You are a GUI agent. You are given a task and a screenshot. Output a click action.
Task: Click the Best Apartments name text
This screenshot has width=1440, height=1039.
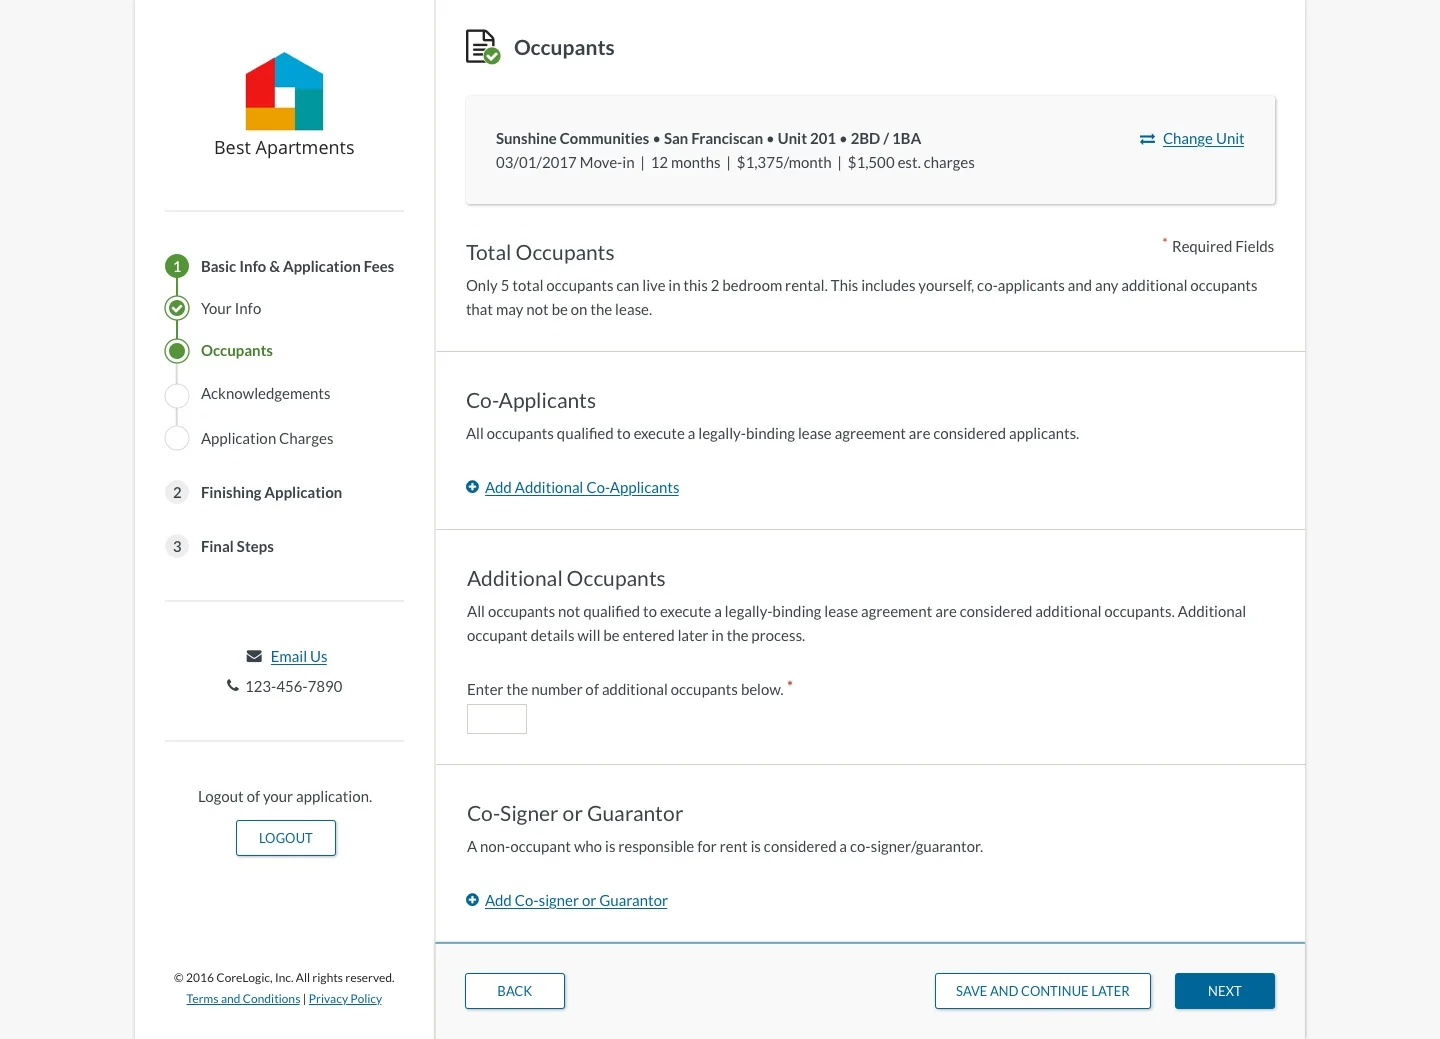[x=284, y=148]
